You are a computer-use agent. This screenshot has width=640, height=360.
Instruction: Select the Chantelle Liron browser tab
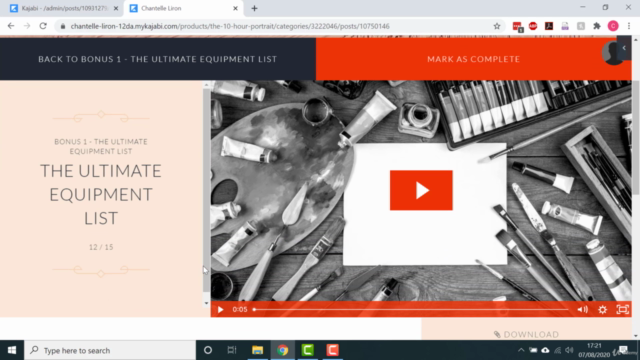coord(182,8)
